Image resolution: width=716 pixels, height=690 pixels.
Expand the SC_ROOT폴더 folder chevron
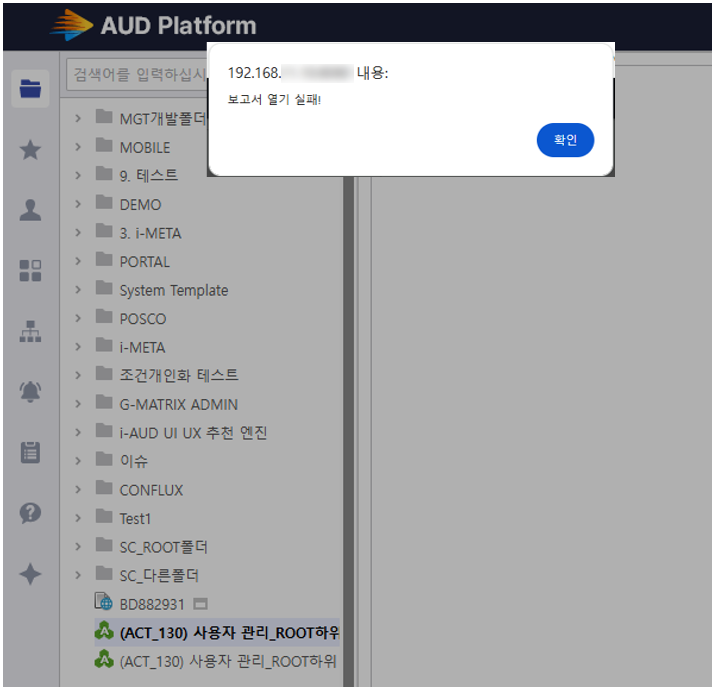click(78, 547)
